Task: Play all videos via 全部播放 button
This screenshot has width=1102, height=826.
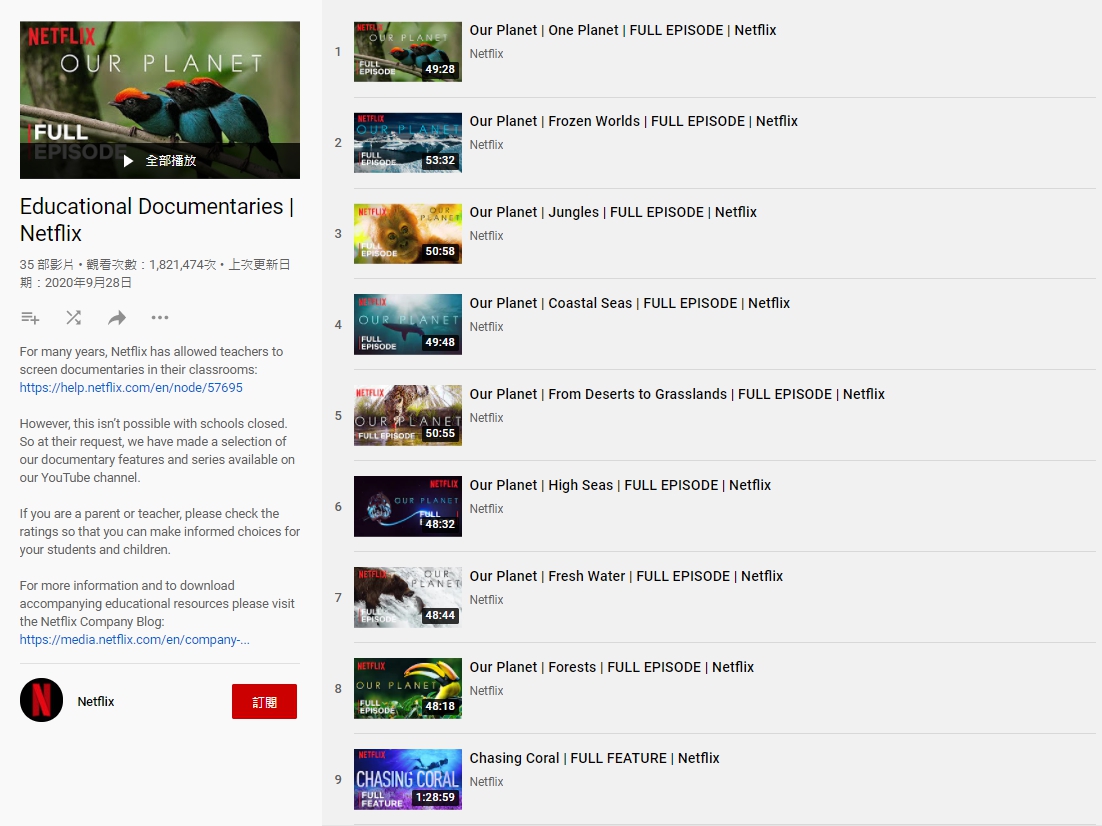Action: tap(160, 161)
